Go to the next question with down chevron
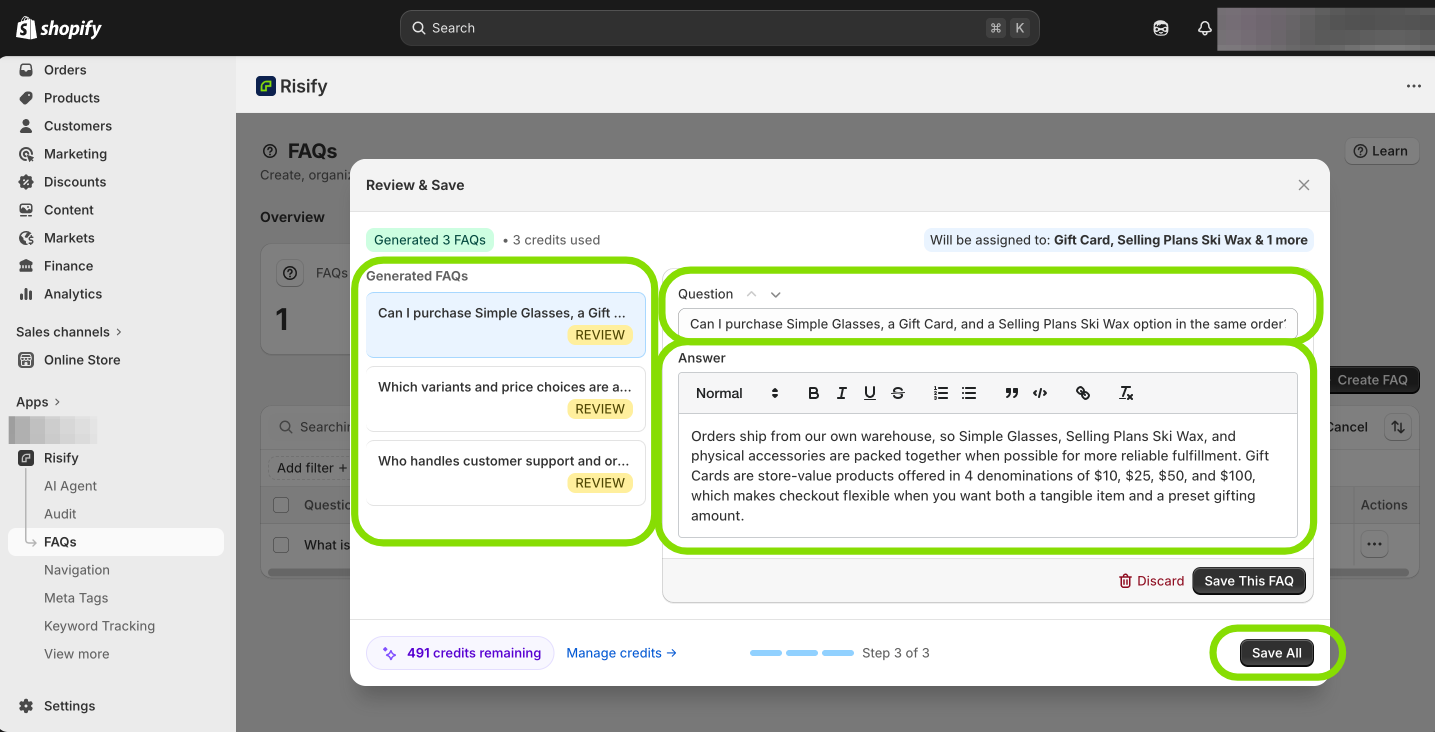This screenshot has height=733, width=1435. coord(776,294)
